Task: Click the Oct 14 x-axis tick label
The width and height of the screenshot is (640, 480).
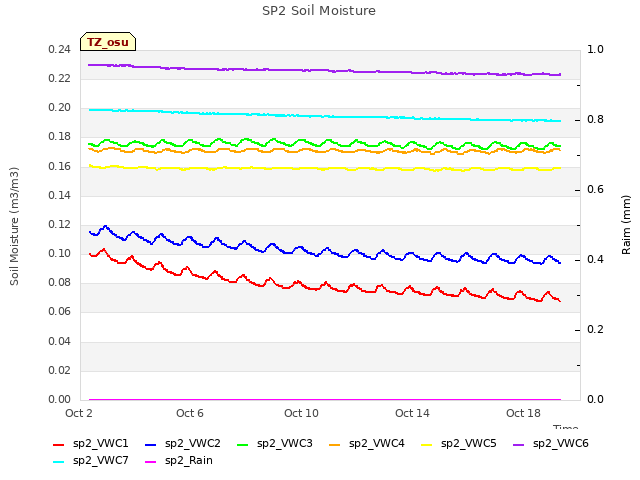Action: click(x=412, y=413)
